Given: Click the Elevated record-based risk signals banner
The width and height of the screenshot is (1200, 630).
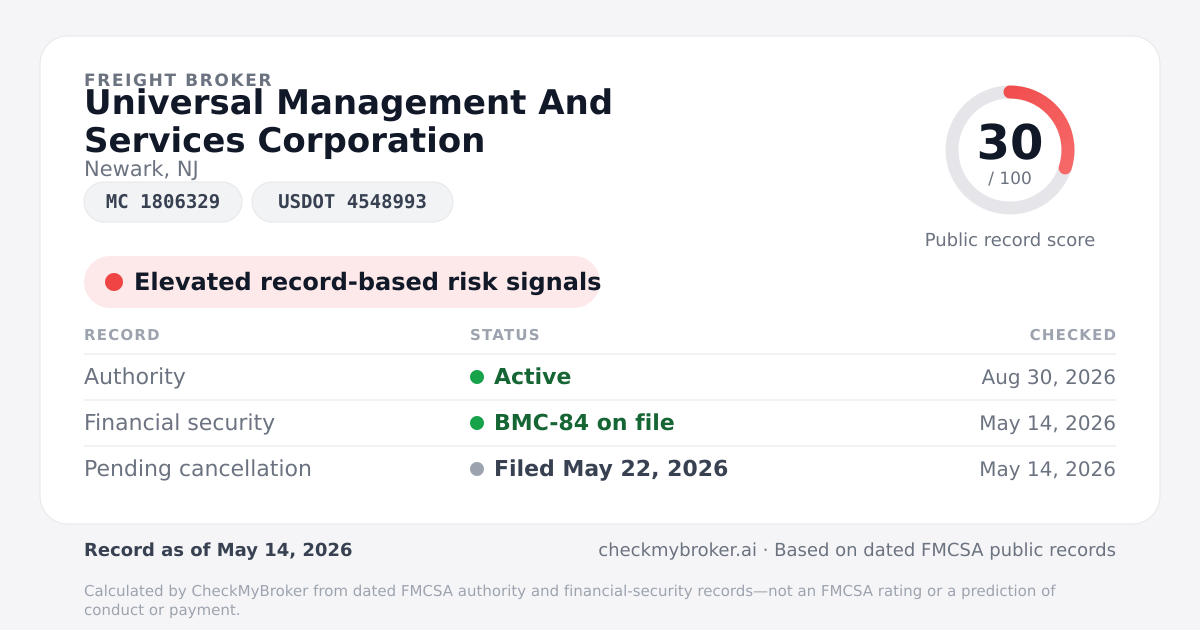Looking at the screenshot, I should 342,282.
